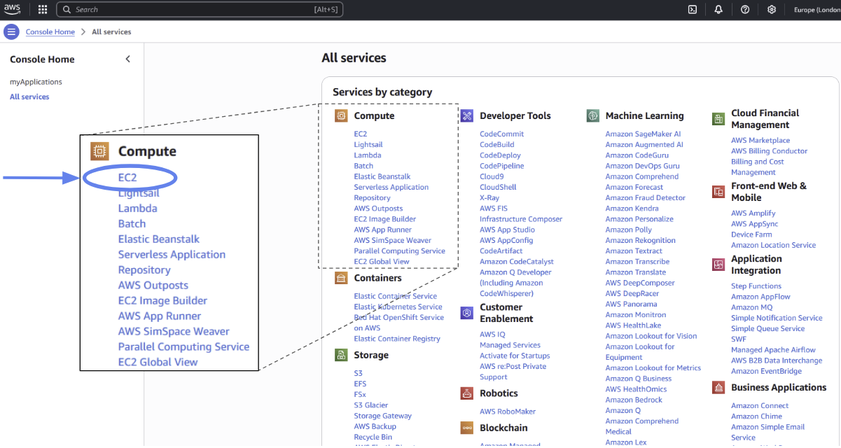Open Amazon Polly link

[x=628, y=230]
